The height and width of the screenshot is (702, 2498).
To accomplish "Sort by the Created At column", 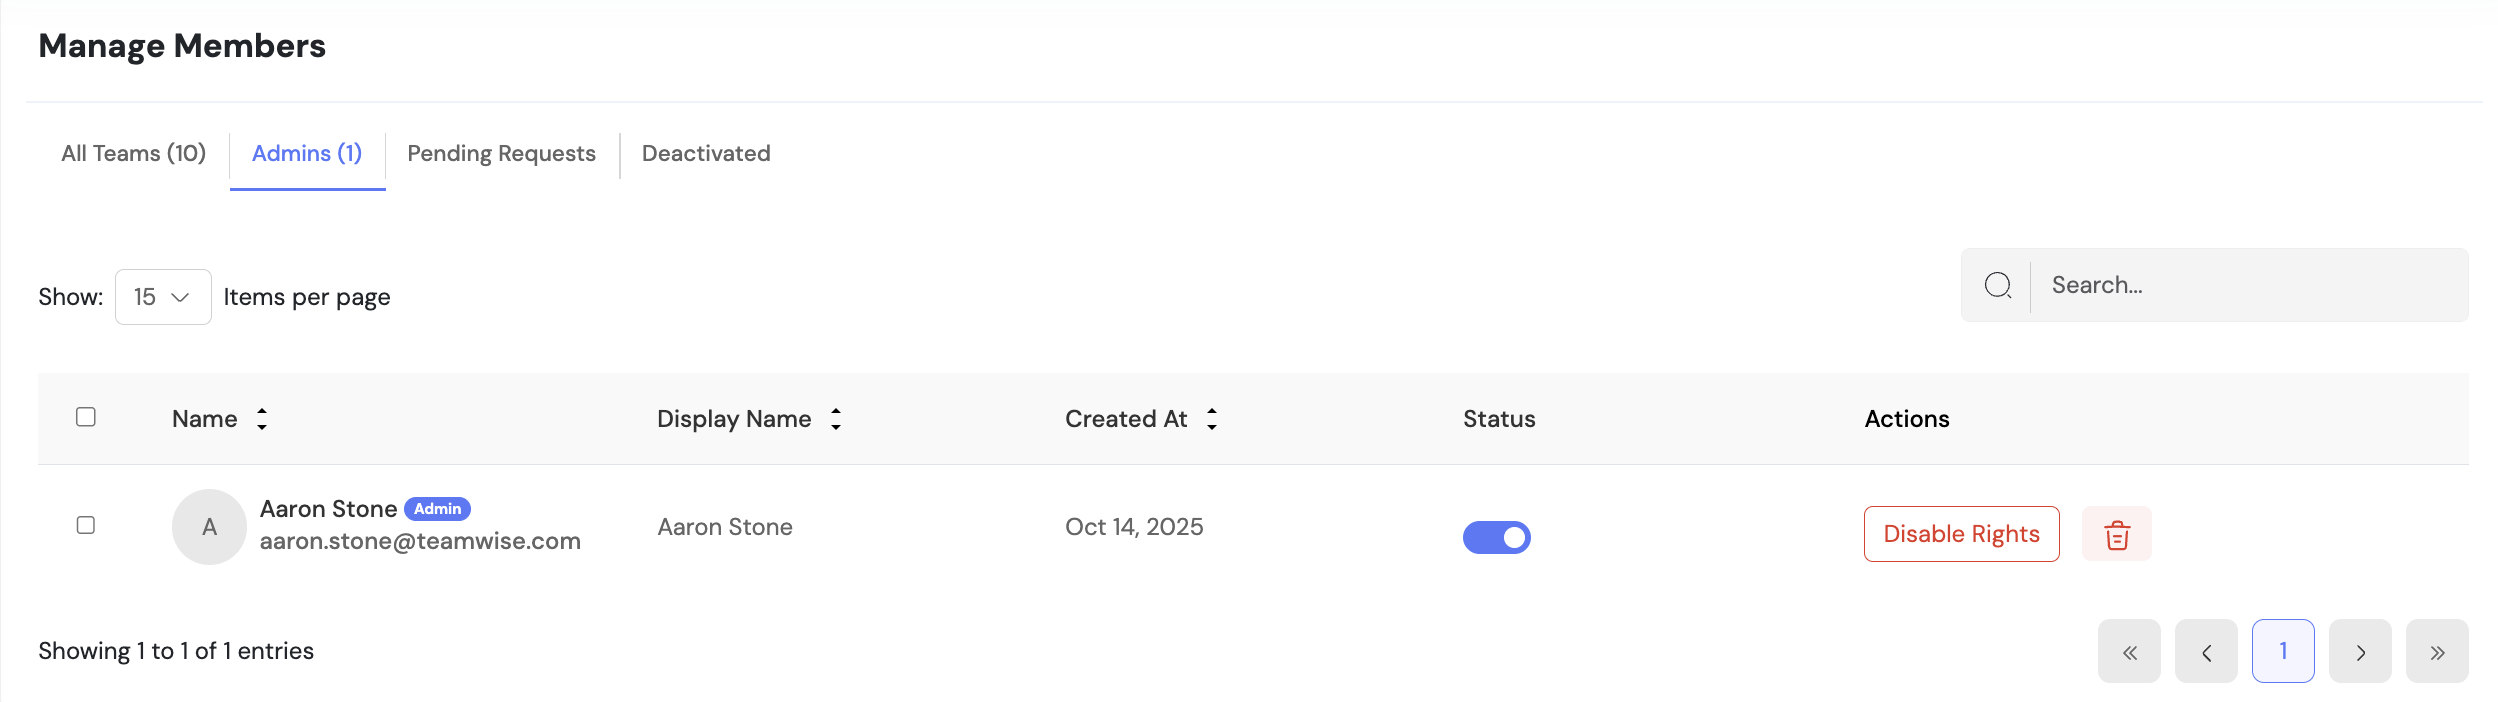I will [1212, 419].
